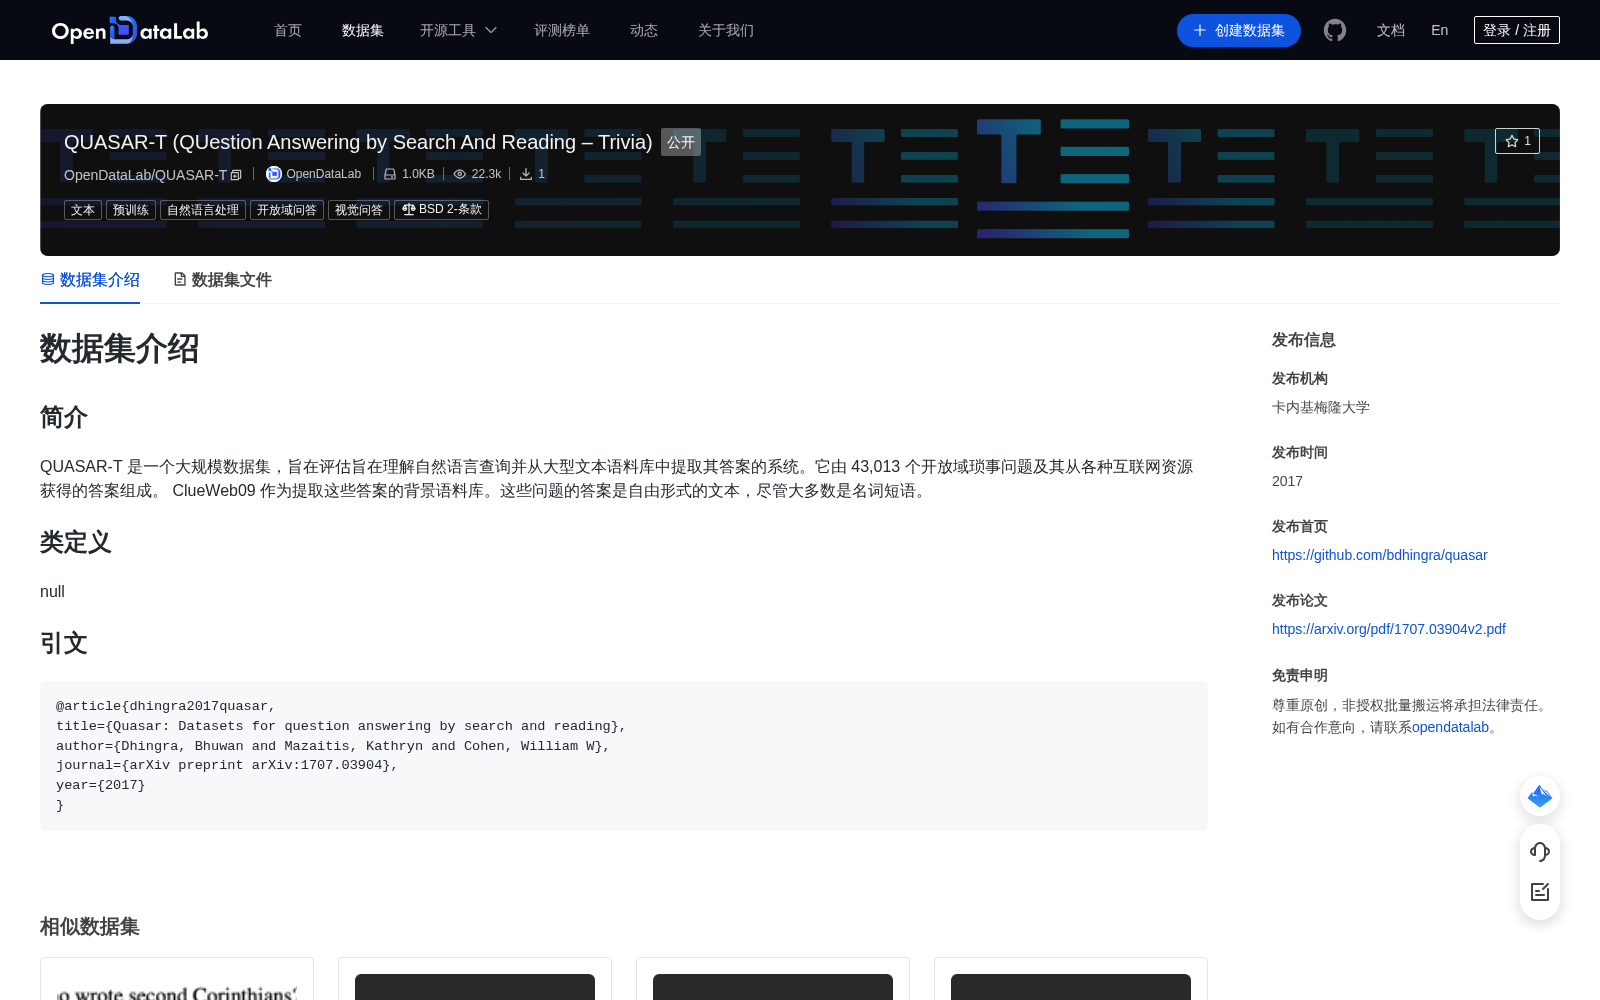
Task: Open the GitHub icon link
Action: point(1335,30)
